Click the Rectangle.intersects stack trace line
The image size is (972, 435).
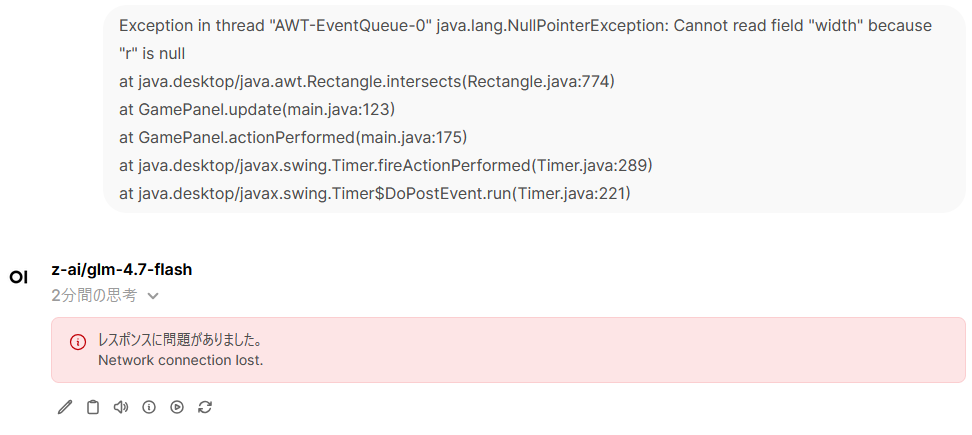367,81
